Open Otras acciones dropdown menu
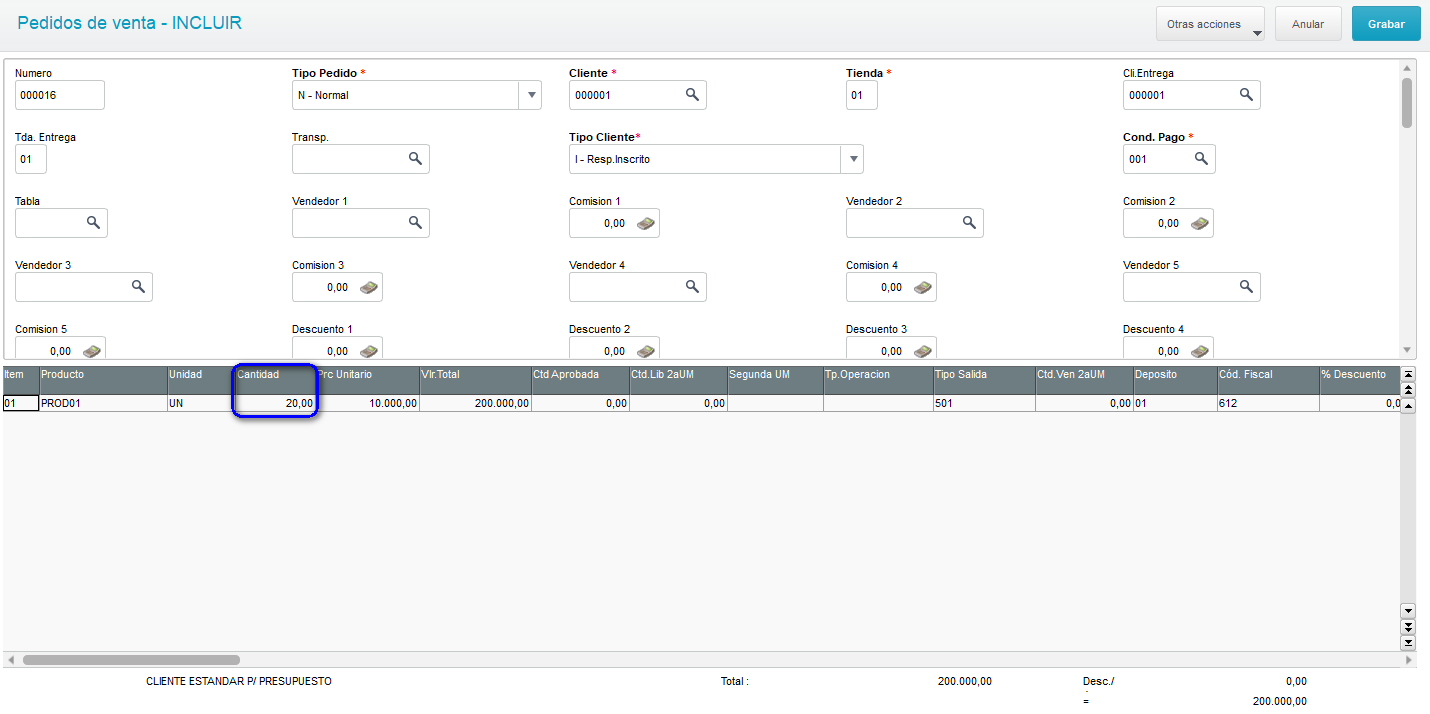 point(1210,24)
